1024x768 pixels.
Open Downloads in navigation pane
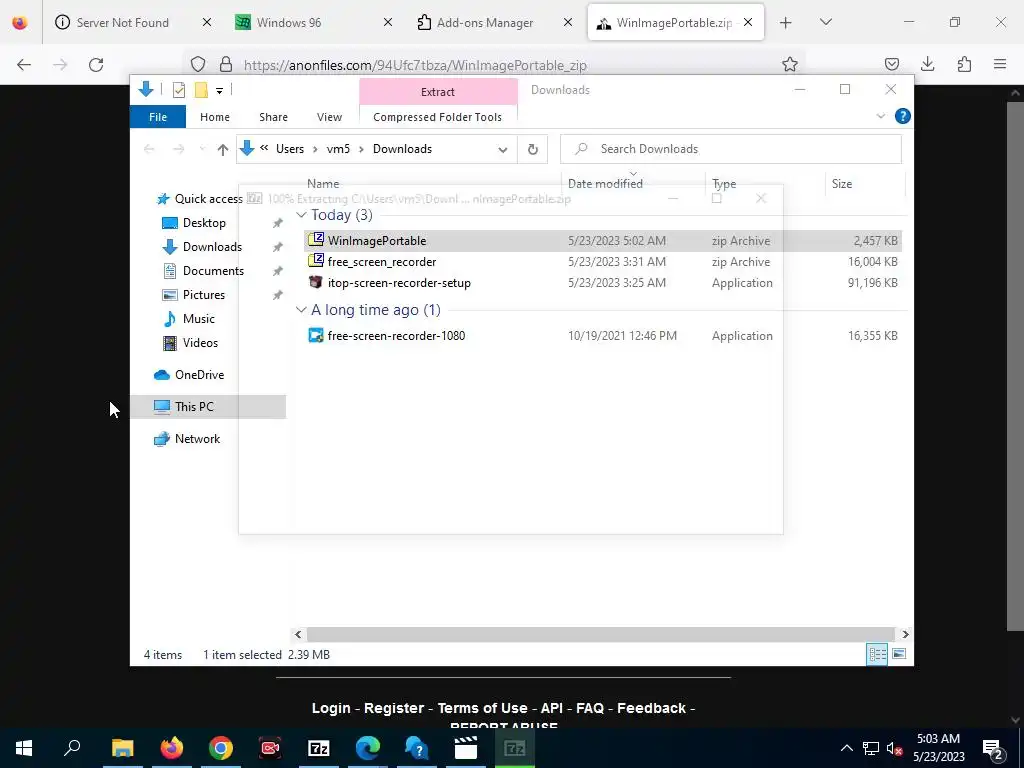(x=202, y=247)
